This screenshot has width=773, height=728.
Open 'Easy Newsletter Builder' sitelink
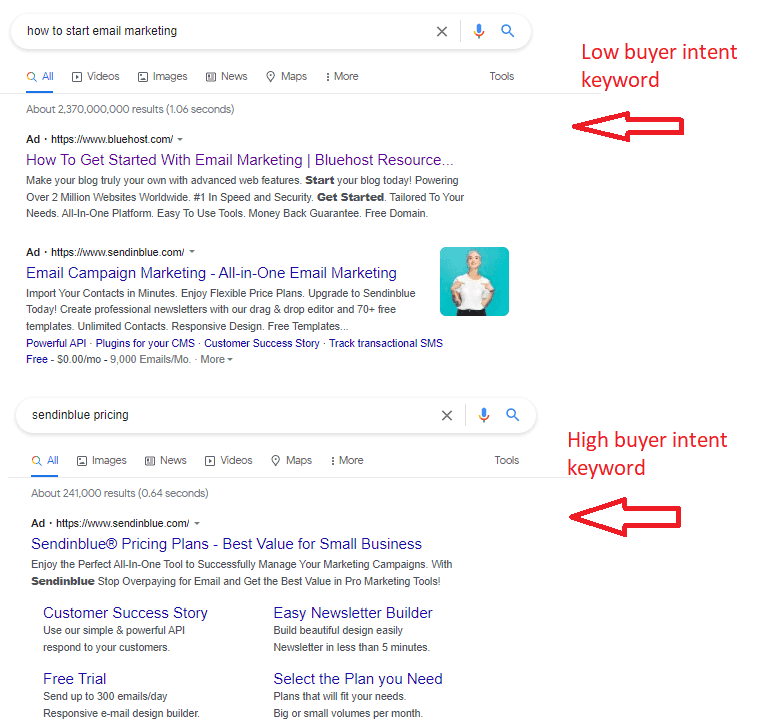[x=353, y=613]
